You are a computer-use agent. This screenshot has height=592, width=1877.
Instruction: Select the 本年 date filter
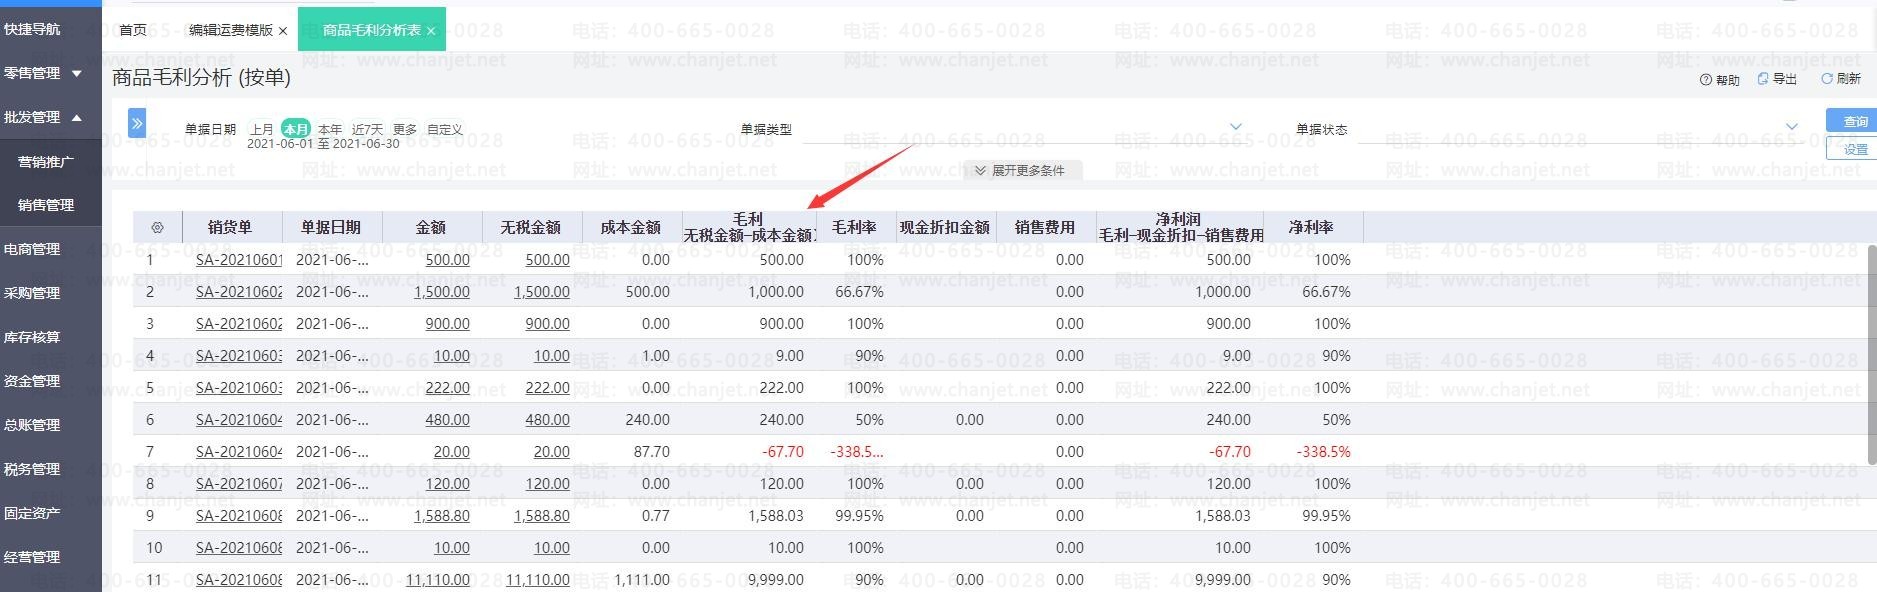[330, 129]
